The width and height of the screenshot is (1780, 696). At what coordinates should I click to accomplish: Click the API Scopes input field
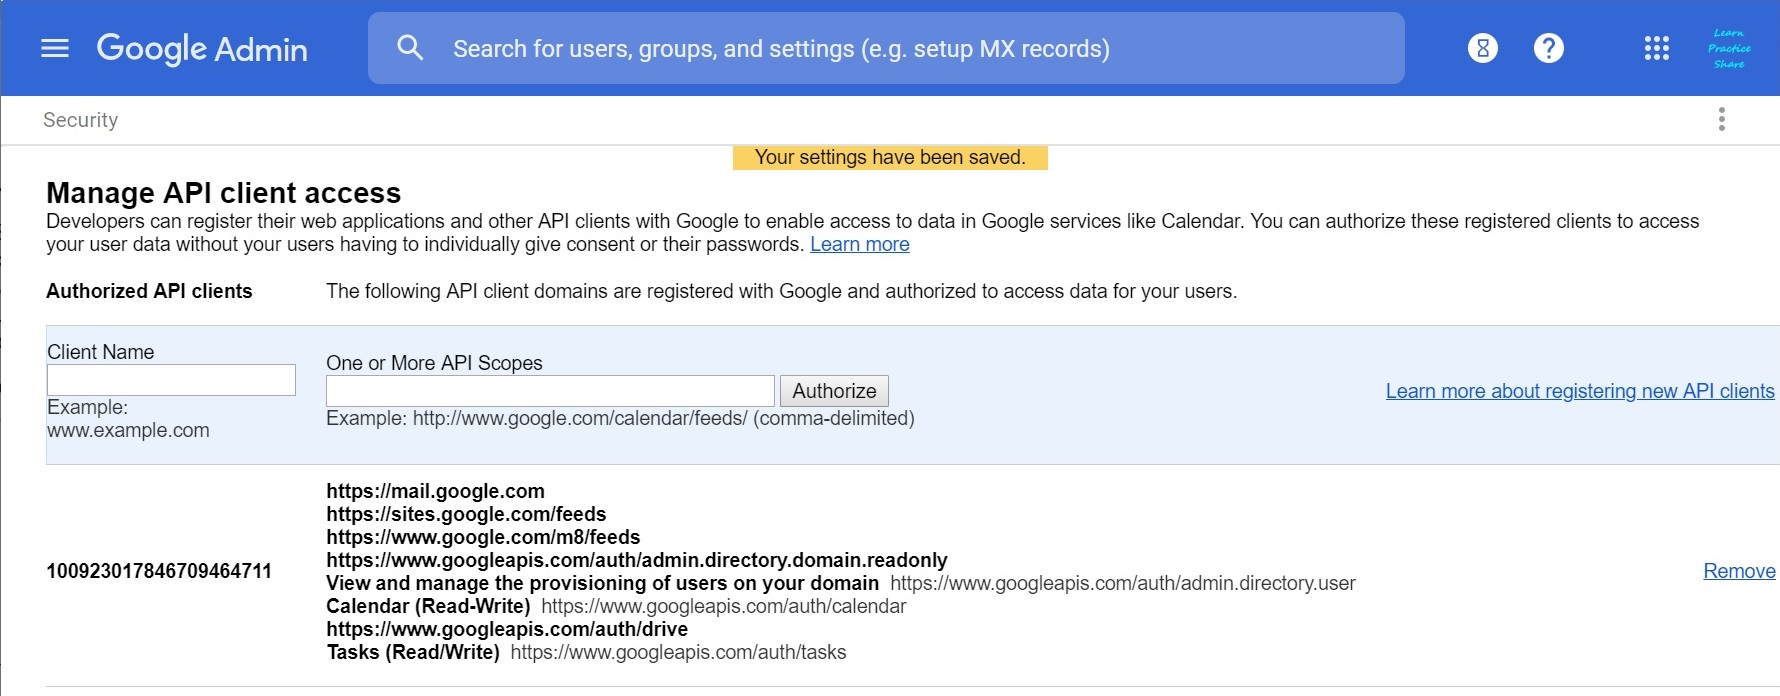(550, 391)
